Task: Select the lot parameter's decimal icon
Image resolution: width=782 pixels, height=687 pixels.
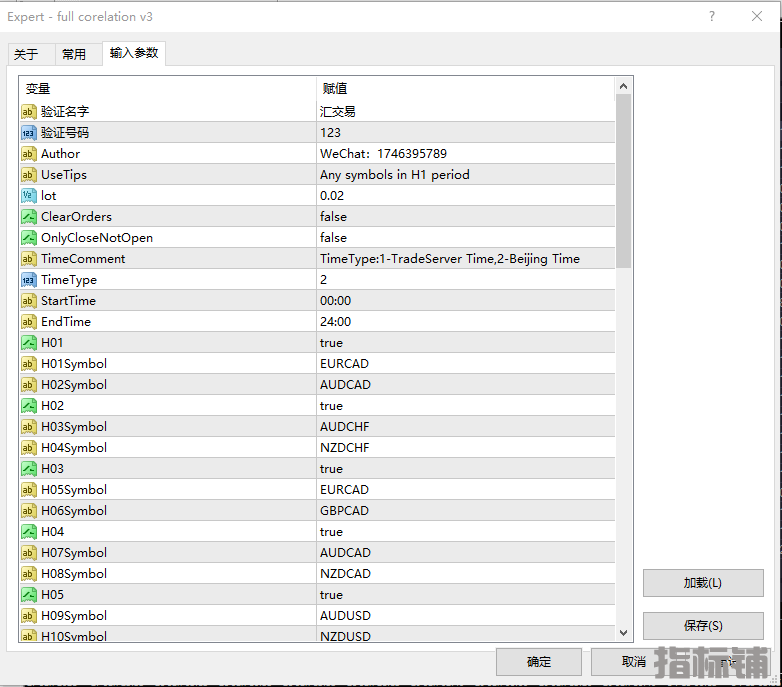Action: 29,195
